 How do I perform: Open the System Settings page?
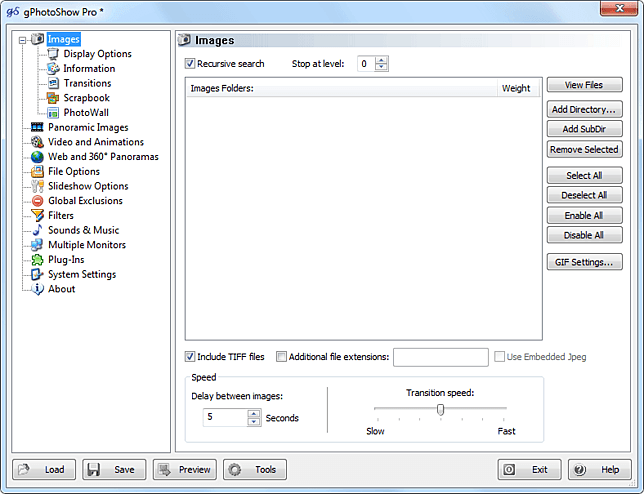[x=82, y=274]
